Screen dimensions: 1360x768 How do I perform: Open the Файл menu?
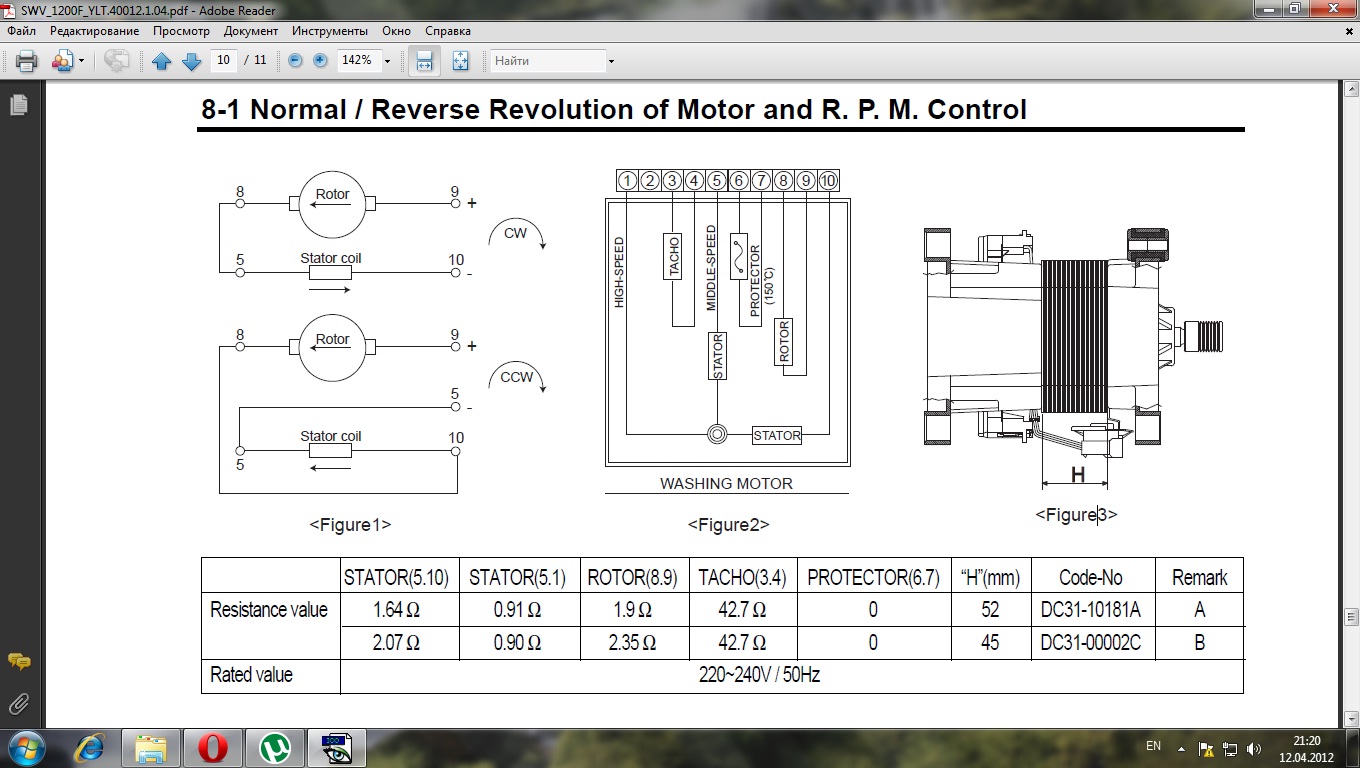21,31
